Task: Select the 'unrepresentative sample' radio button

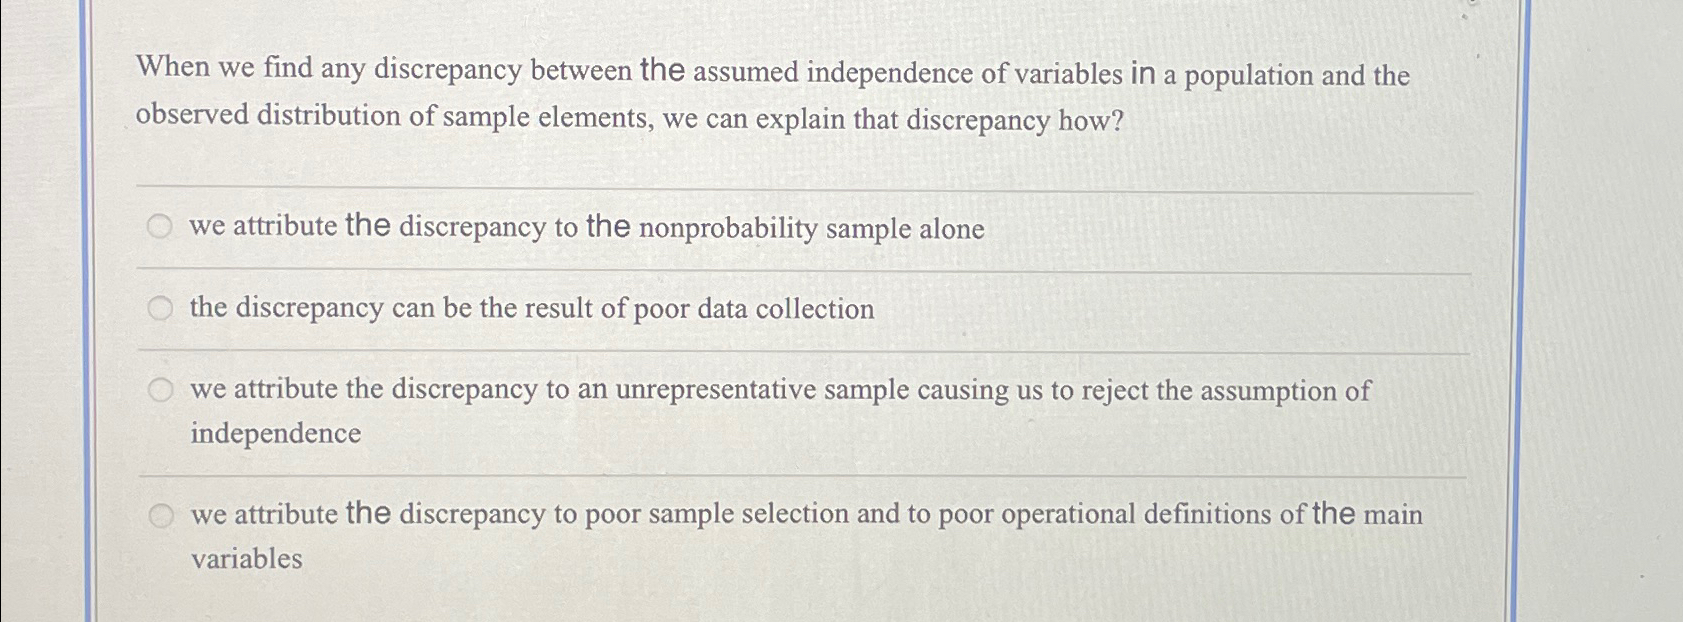Action: click(161, 390)
